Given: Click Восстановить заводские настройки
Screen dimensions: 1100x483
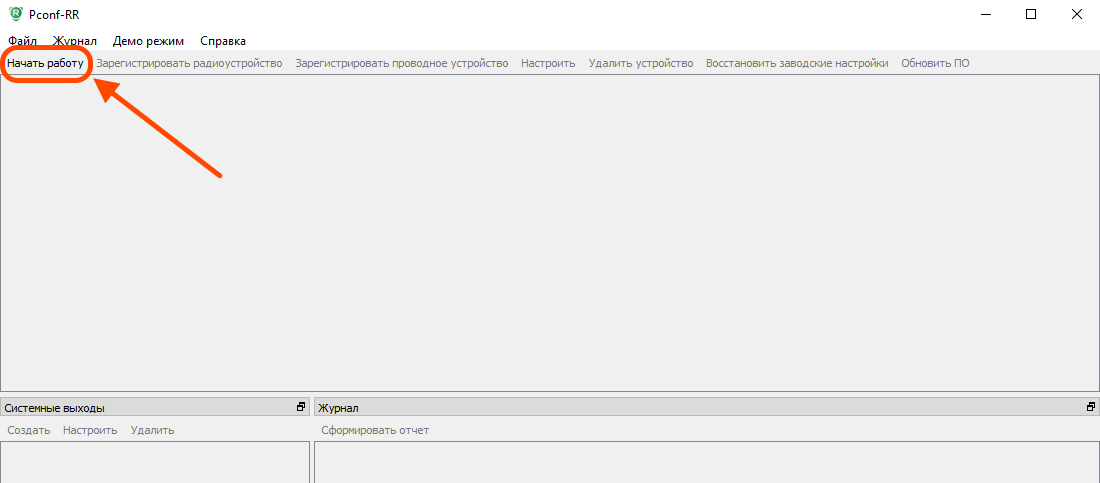Looking at the screenshot, I should [796, 63].
